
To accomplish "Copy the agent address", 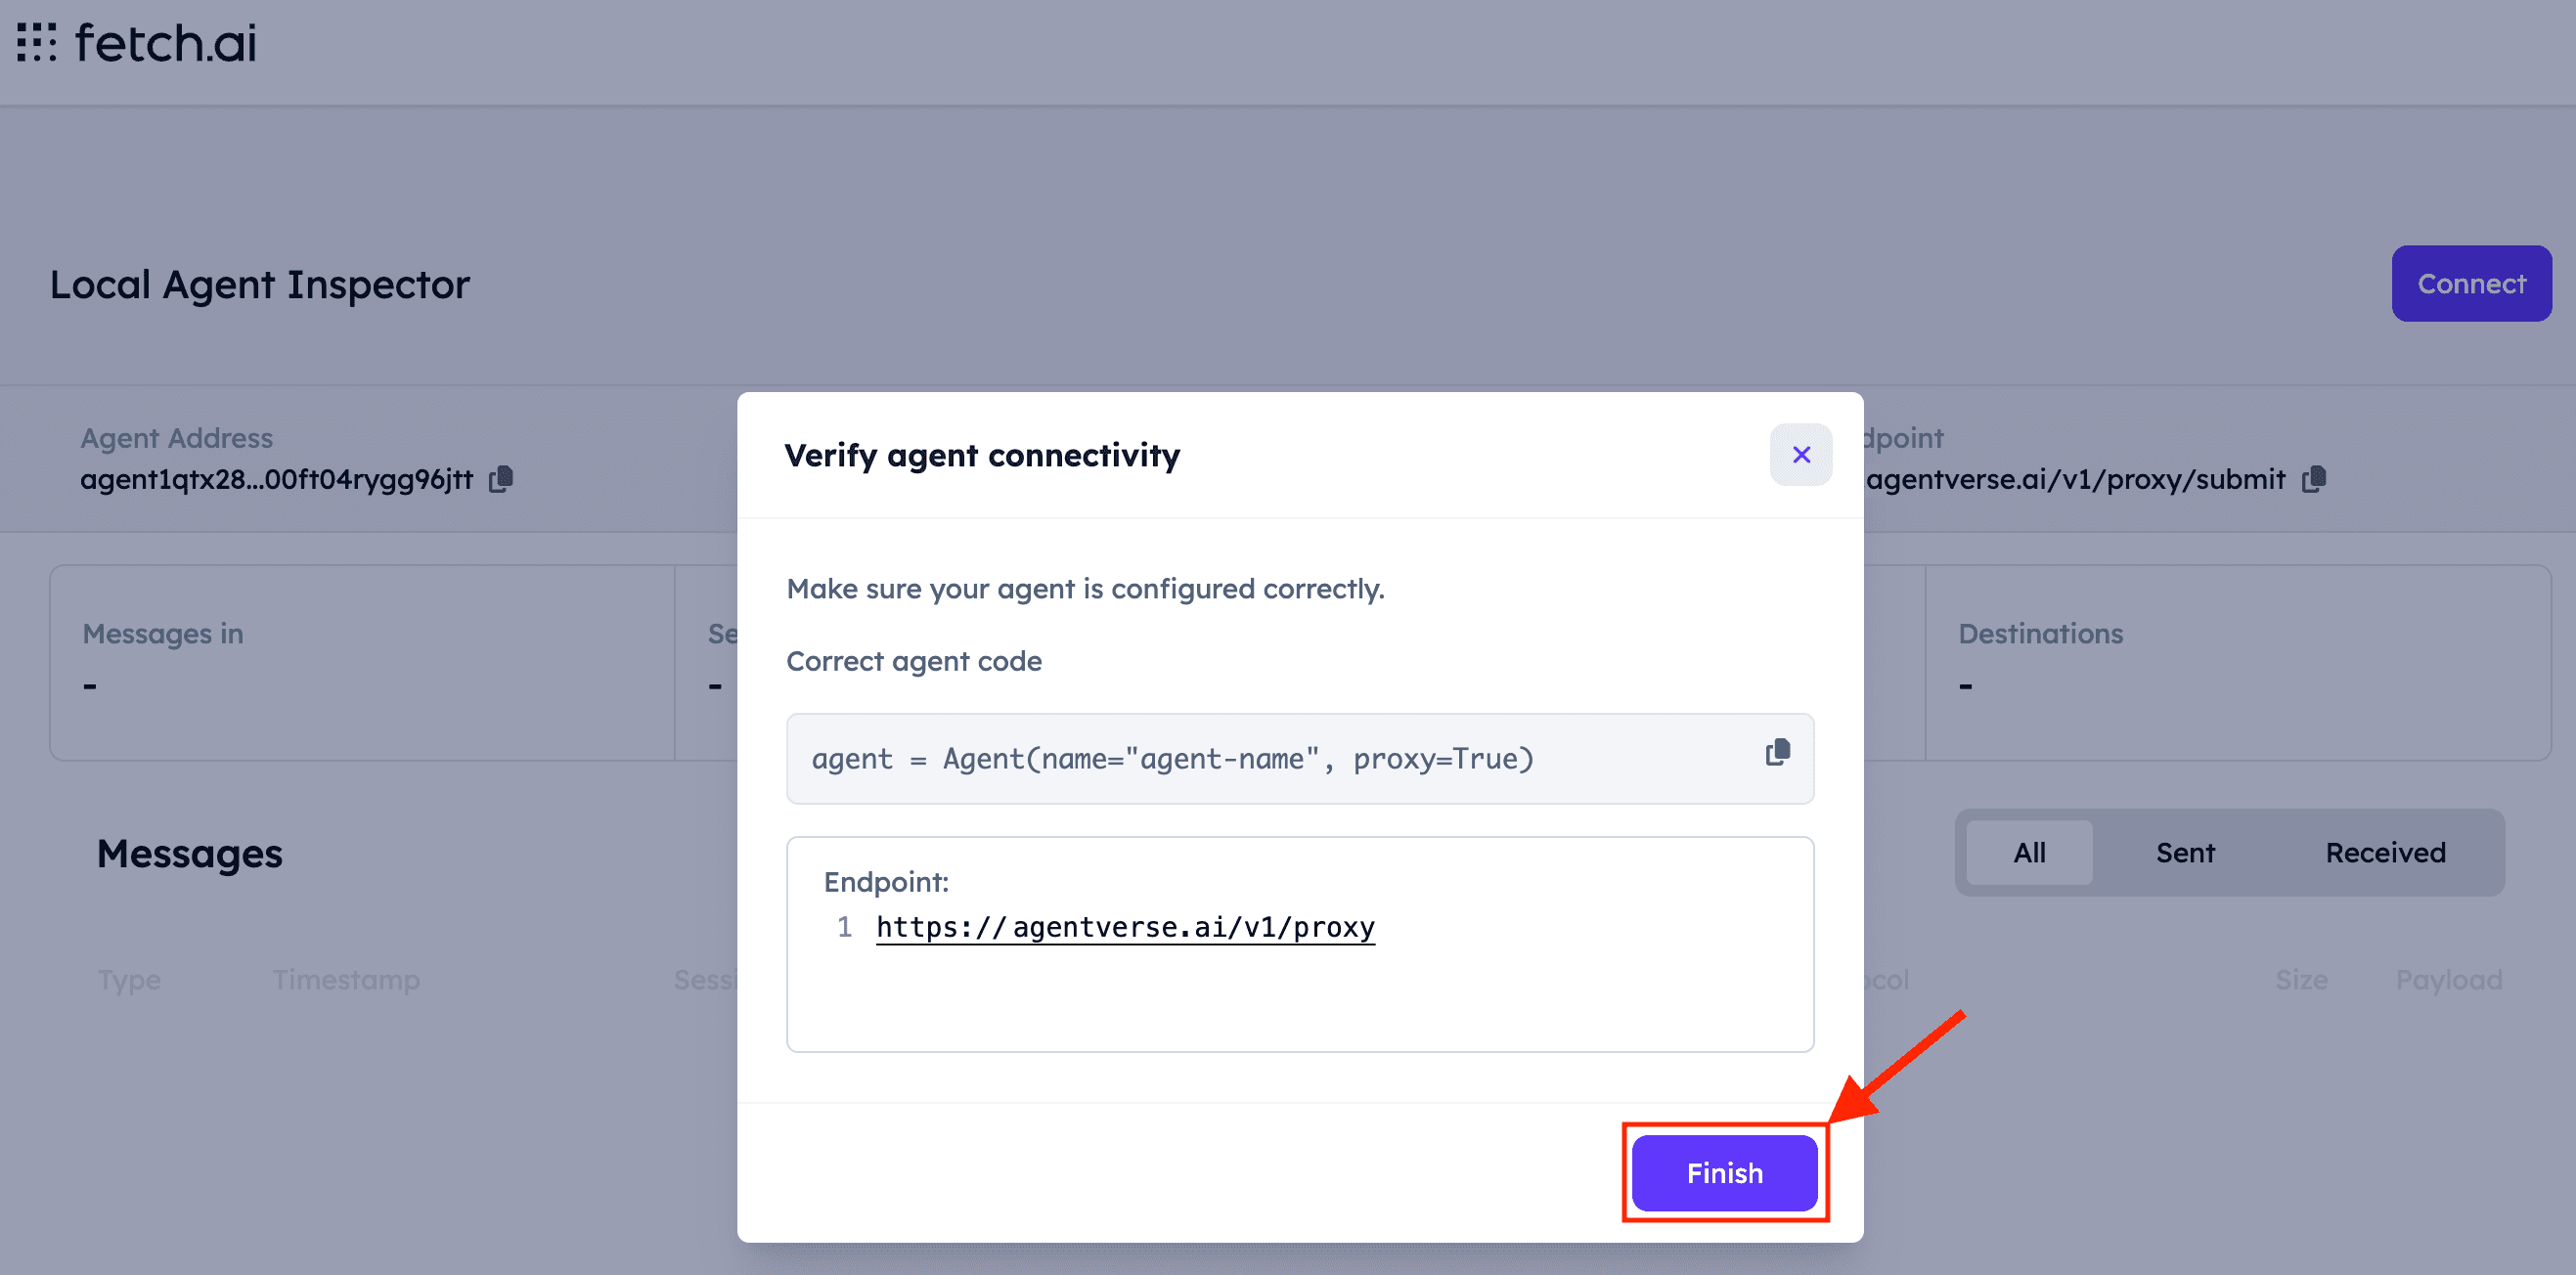I will (501, 479).
